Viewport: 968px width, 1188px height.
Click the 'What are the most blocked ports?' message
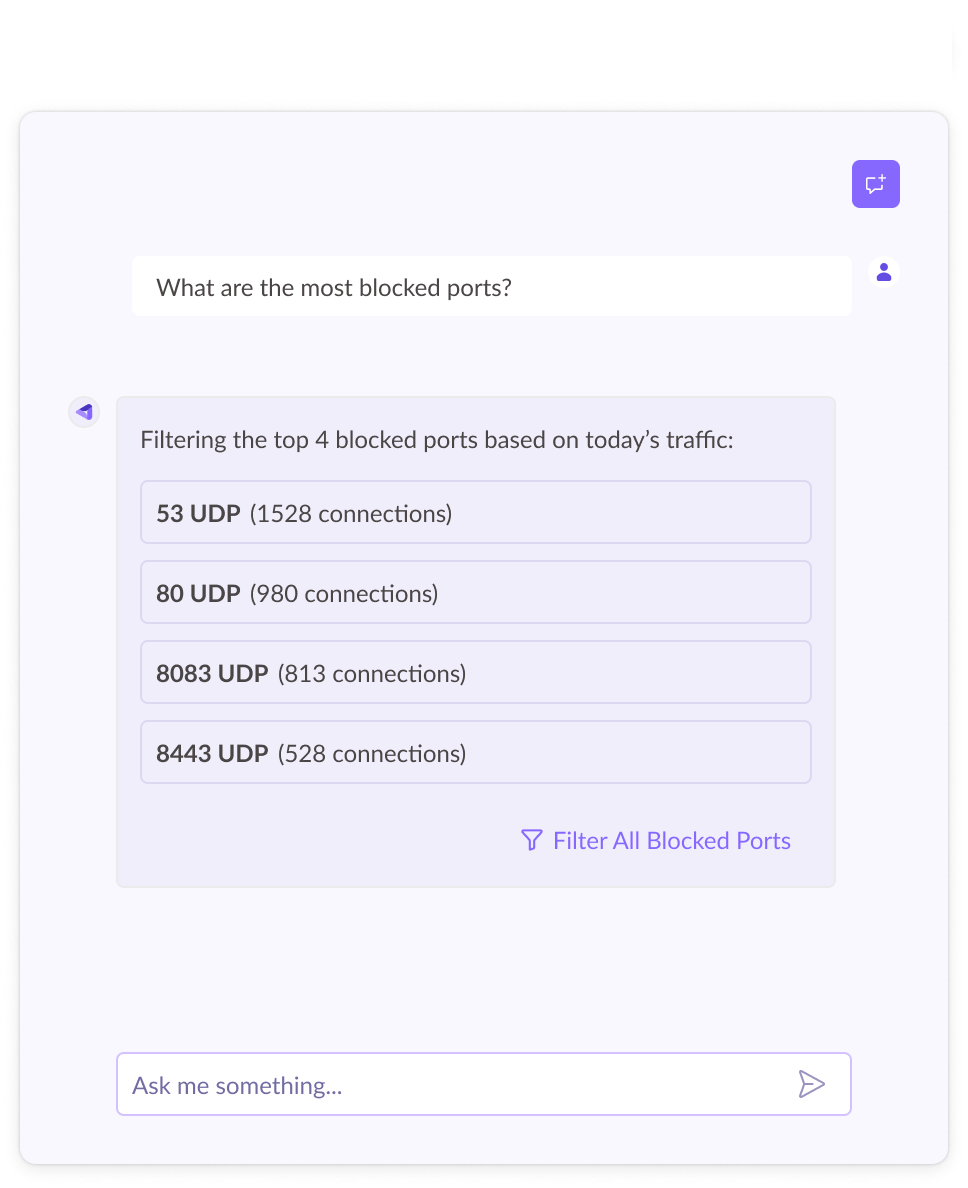(334, 288)
